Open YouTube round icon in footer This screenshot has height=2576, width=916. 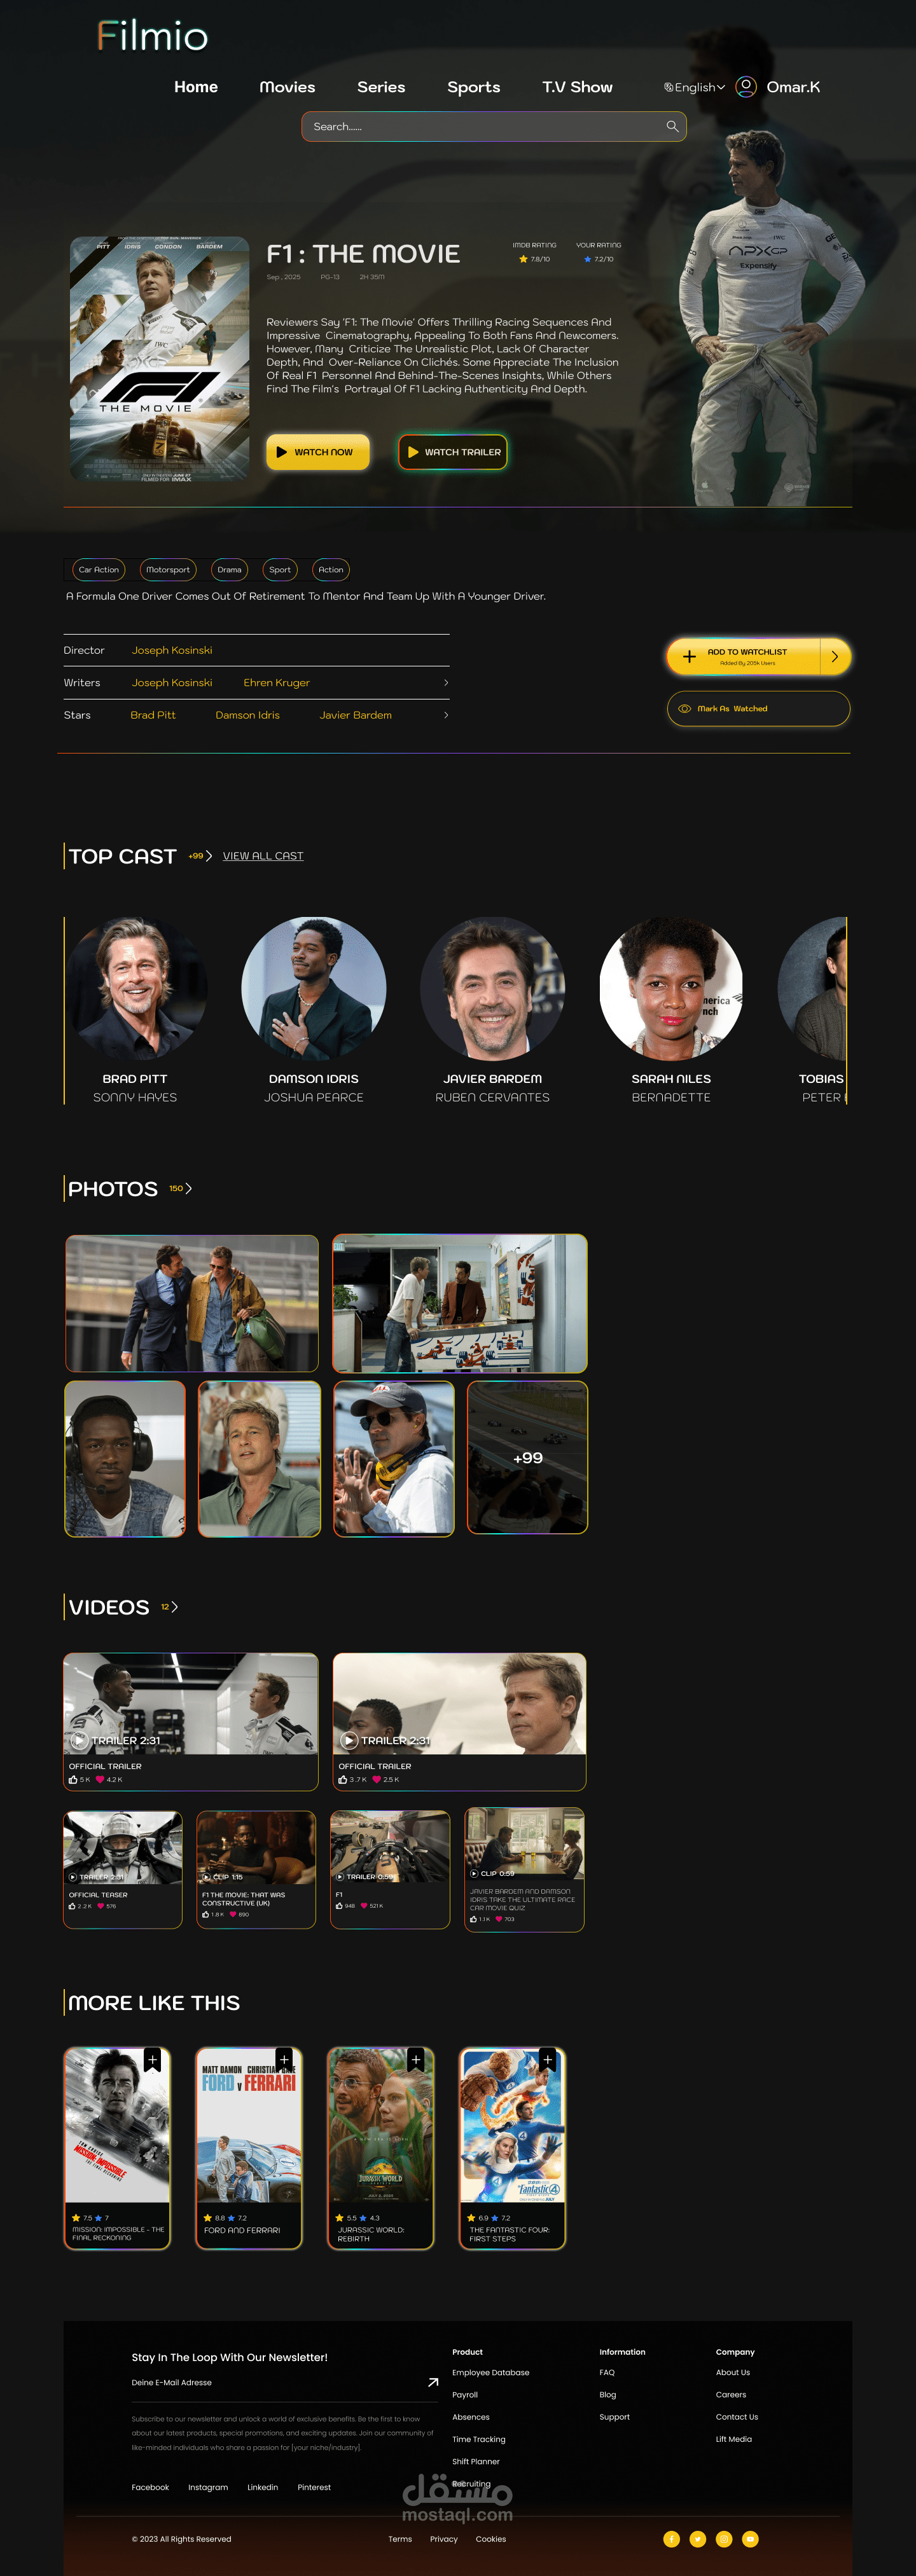point(750,2538)
